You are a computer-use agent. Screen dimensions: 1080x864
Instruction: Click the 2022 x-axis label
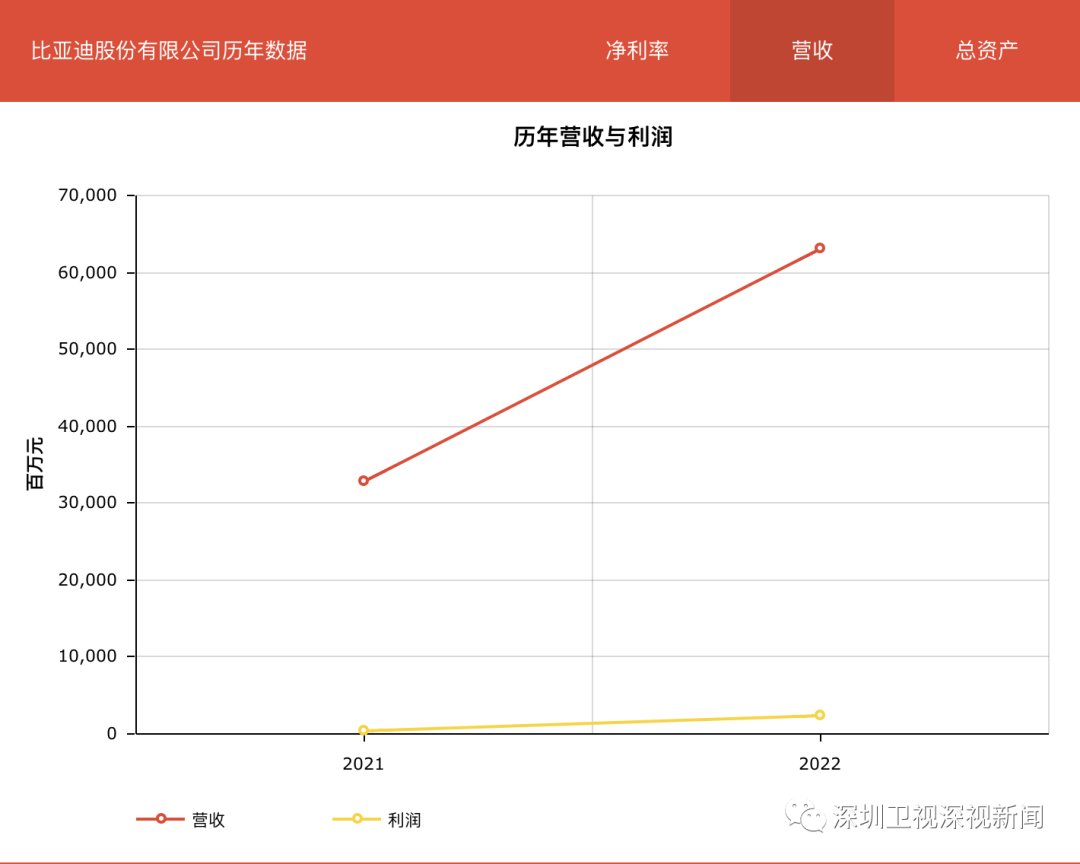click(820, 764)
